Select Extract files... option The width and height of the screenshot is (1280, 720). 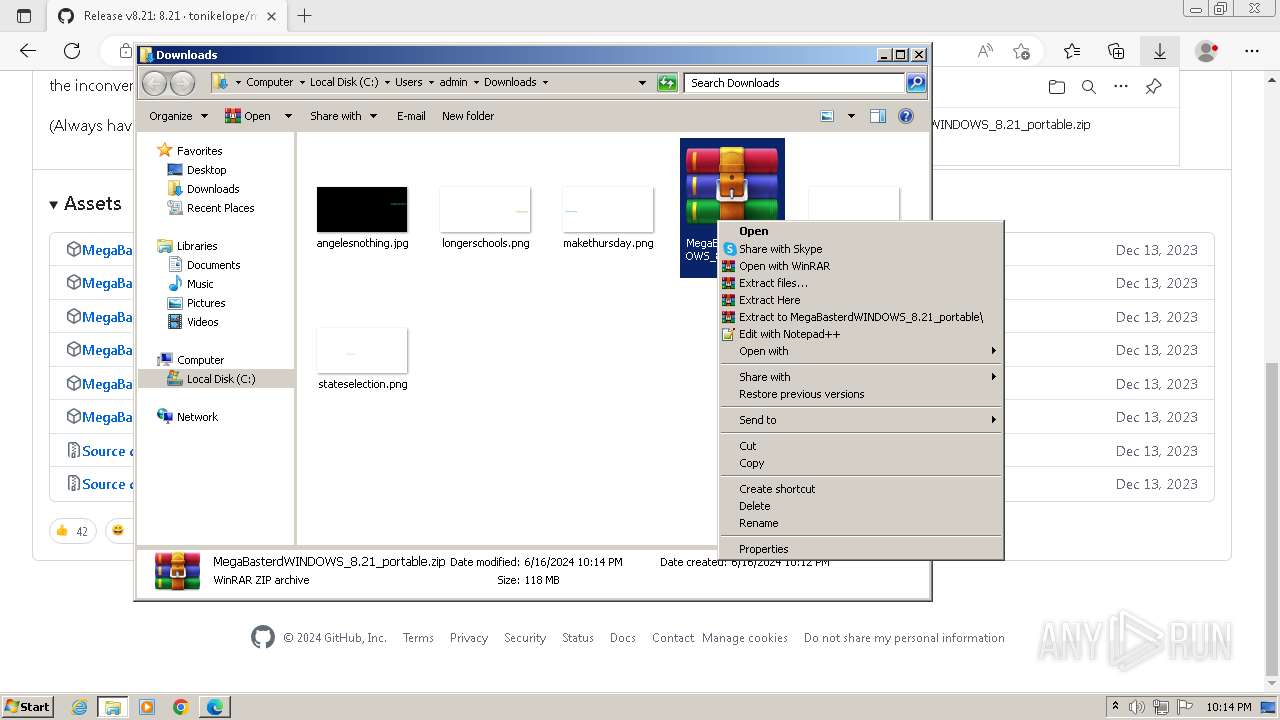pyautogui.click(x=861, y=283)
